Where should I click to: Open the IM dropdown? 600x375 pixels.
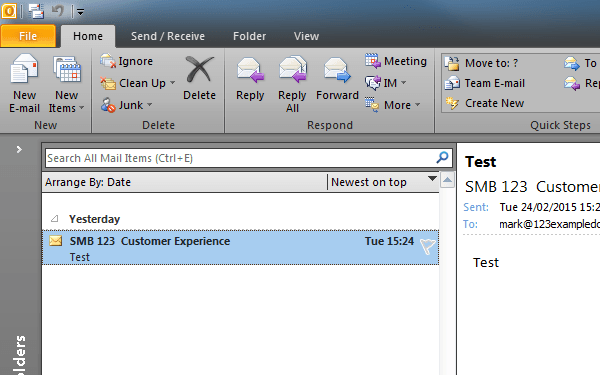coord(385,83)
